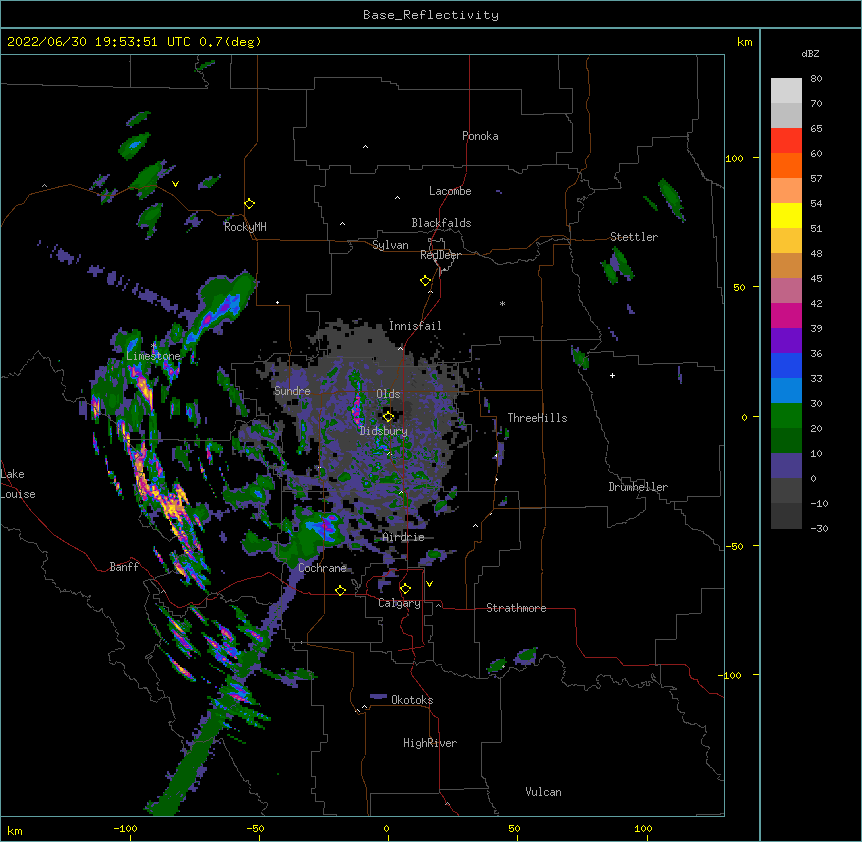
Task: Click the bright yellow 51-54 dBZ legend swatch
Action: pos(786,215)
